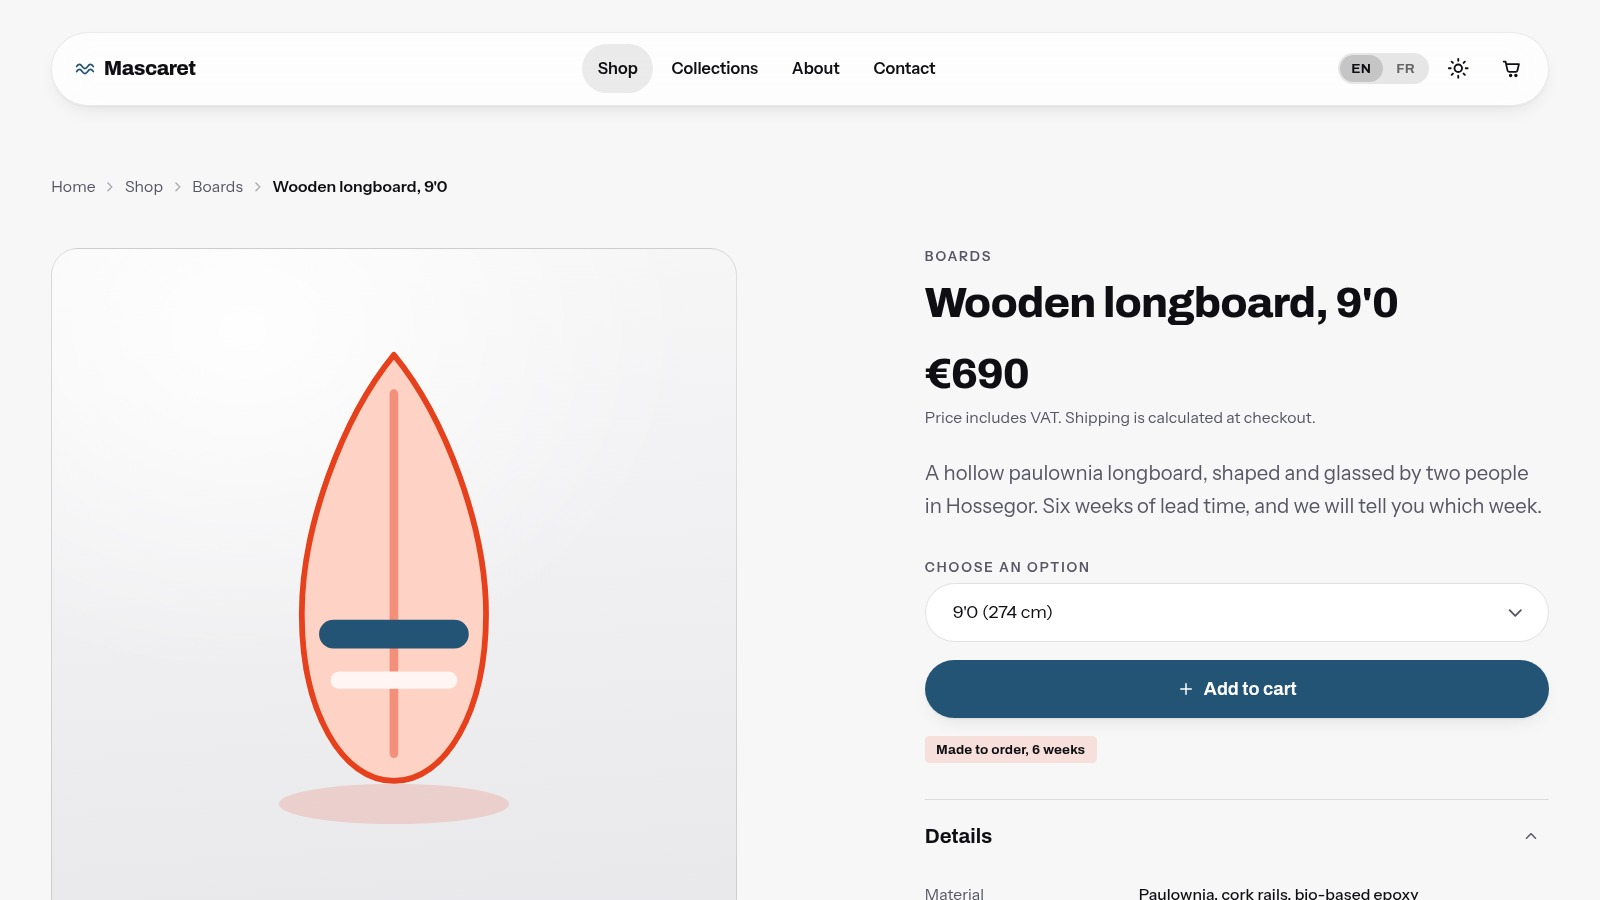Click the Shop breadcrumb link

(x=144, y=187)
